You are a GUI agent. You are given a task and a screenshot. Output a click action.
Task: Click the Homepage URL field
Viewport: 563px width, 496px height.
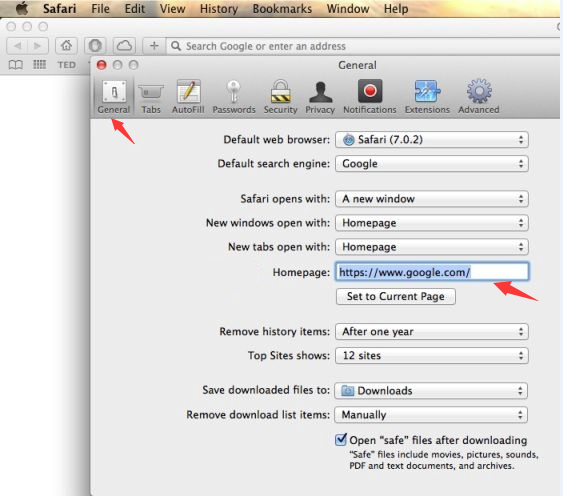pos(432,272)
